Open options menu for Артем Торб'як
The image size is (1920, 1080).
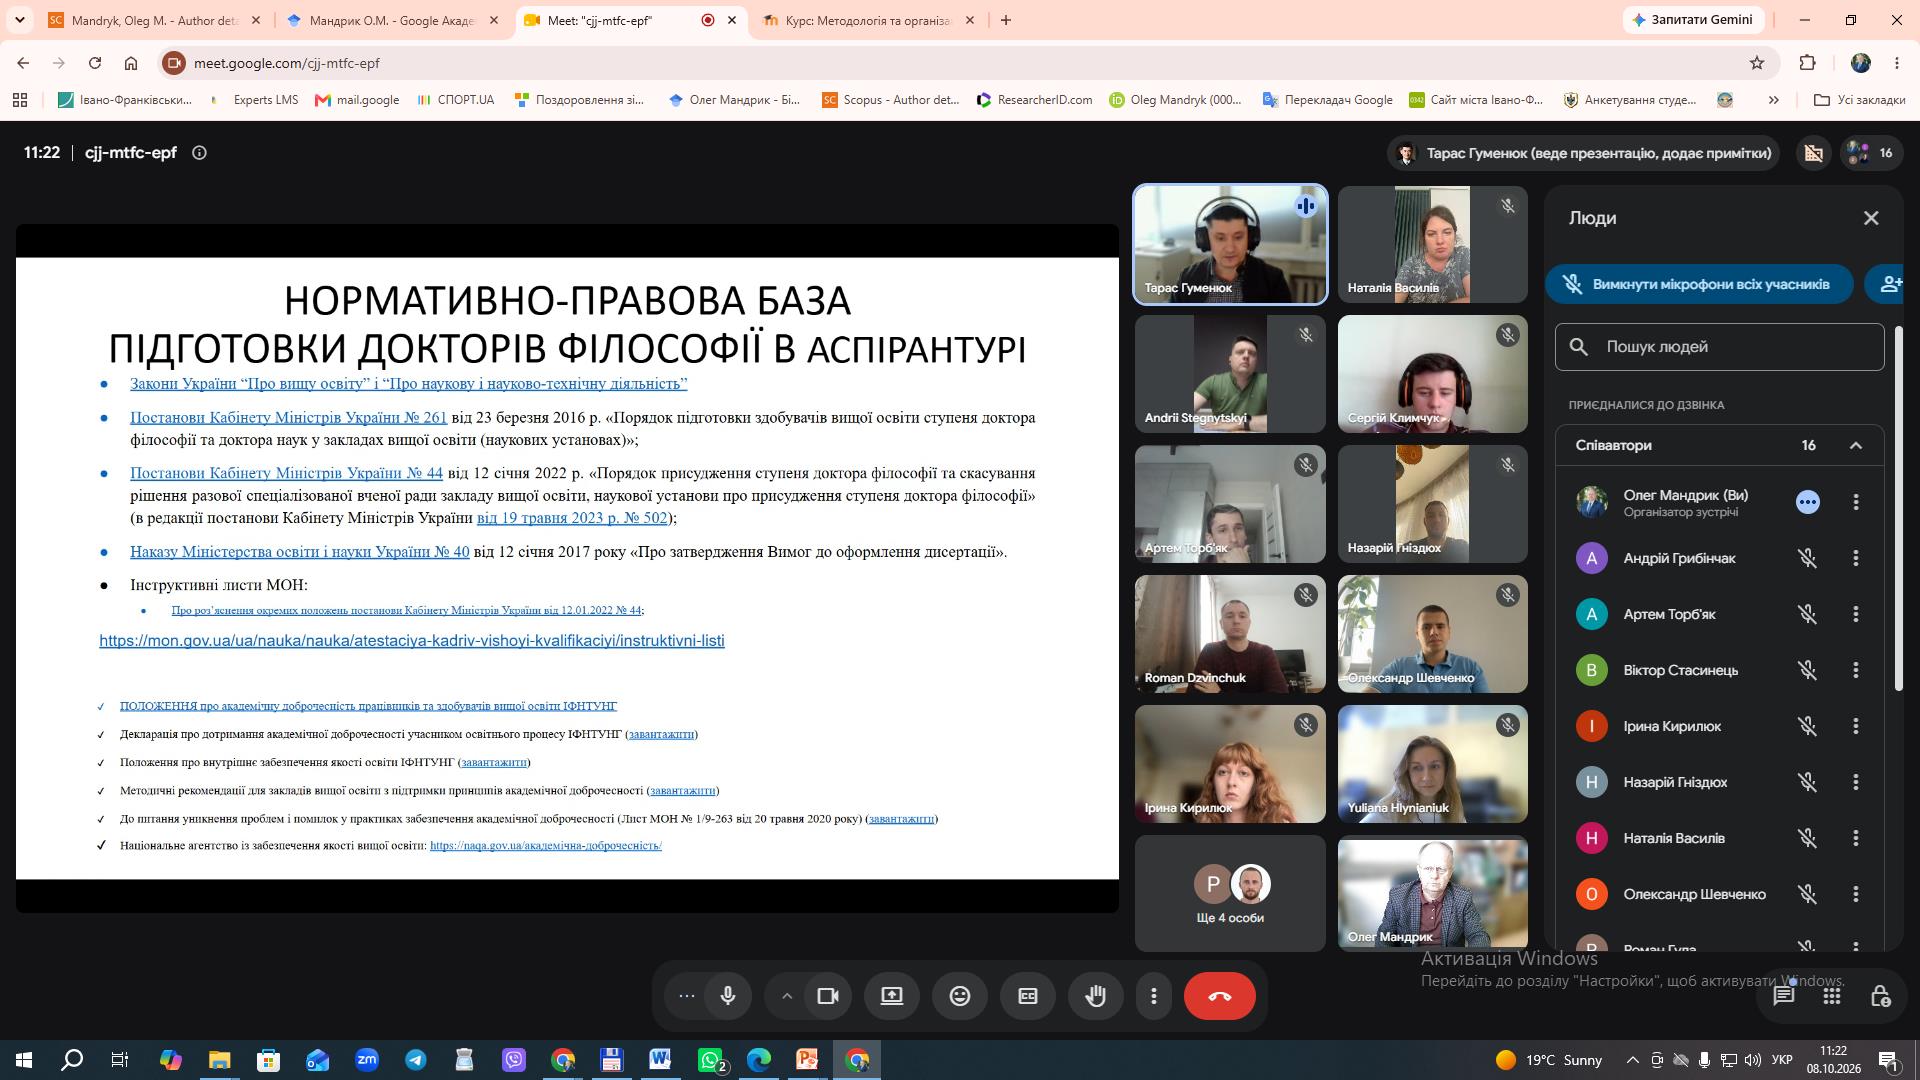click(x=1856, y=614)
